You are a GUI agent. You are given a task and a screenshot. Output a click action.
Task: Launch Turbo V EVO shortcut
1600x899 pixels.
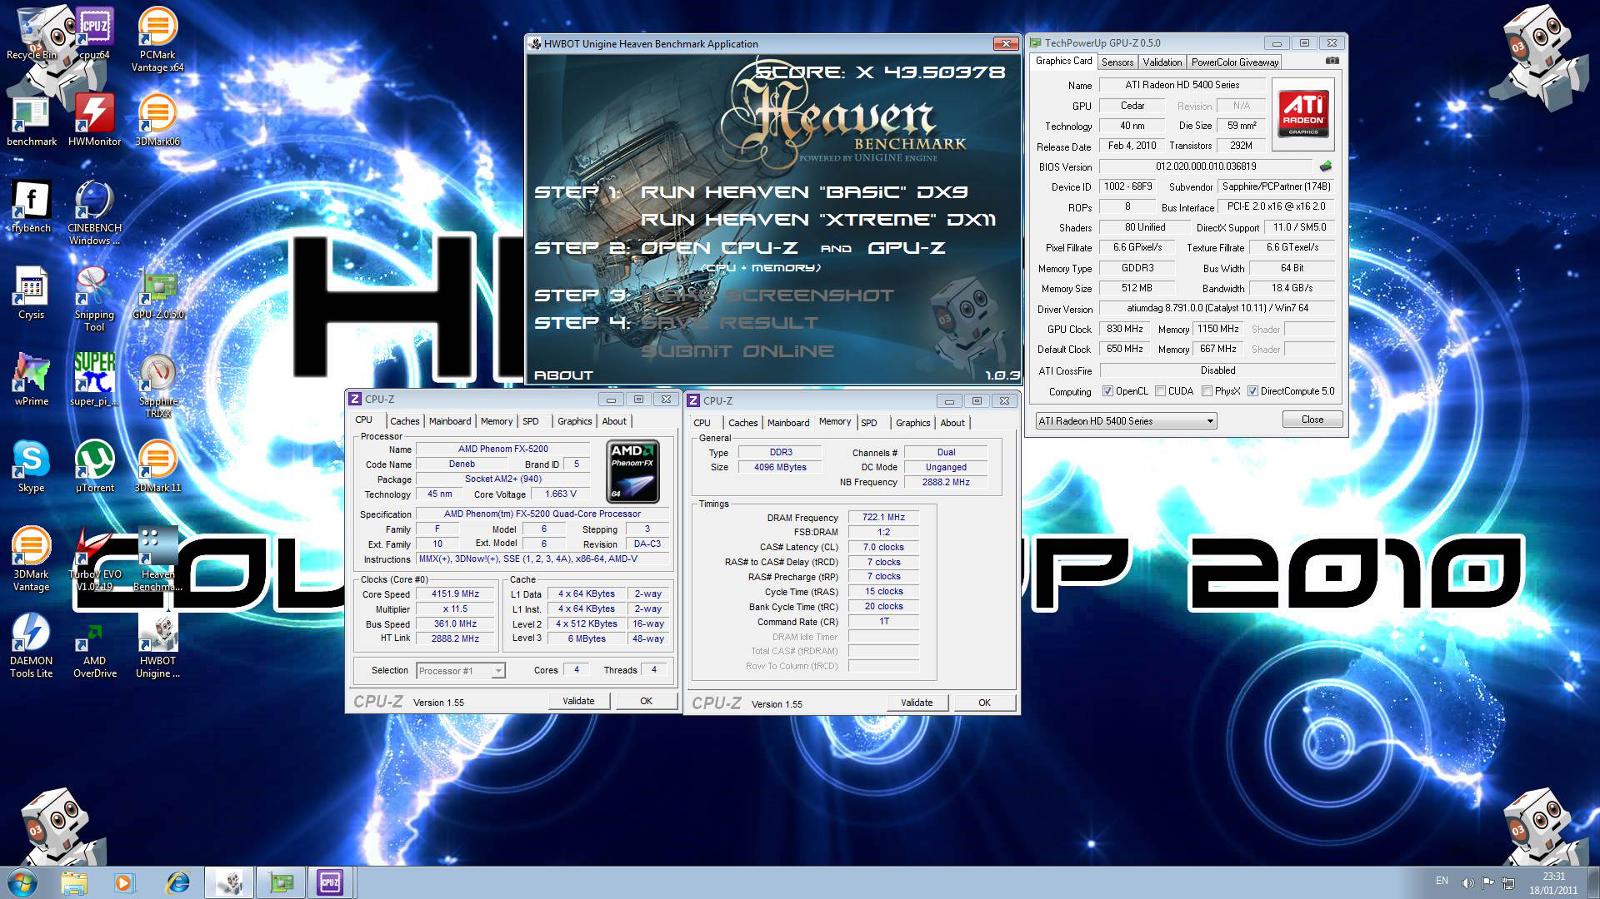click(94, 559)
